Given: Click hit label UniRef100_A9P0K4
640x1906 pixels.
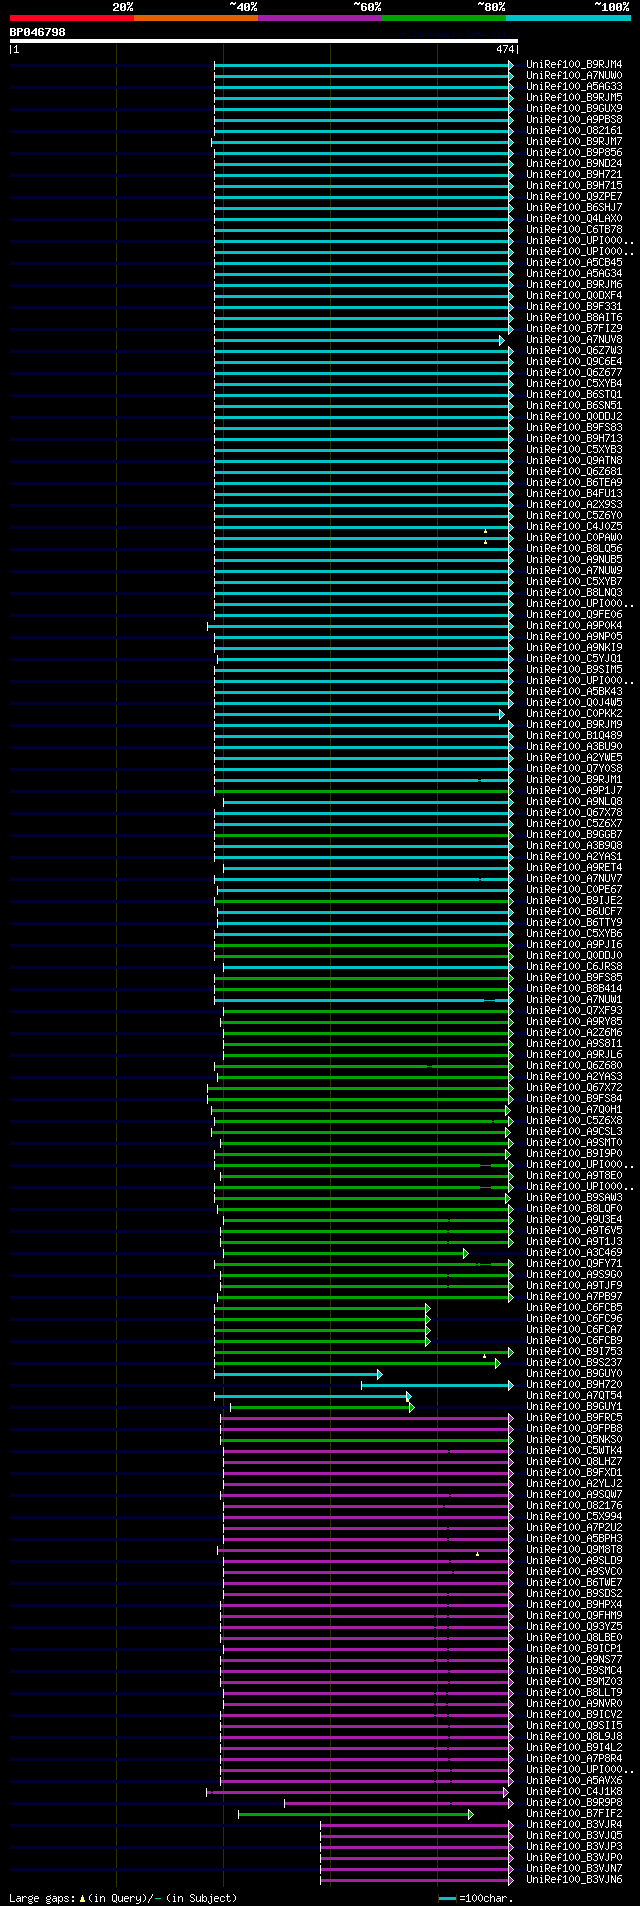Looking at the screenshot, I should point(574,626).
